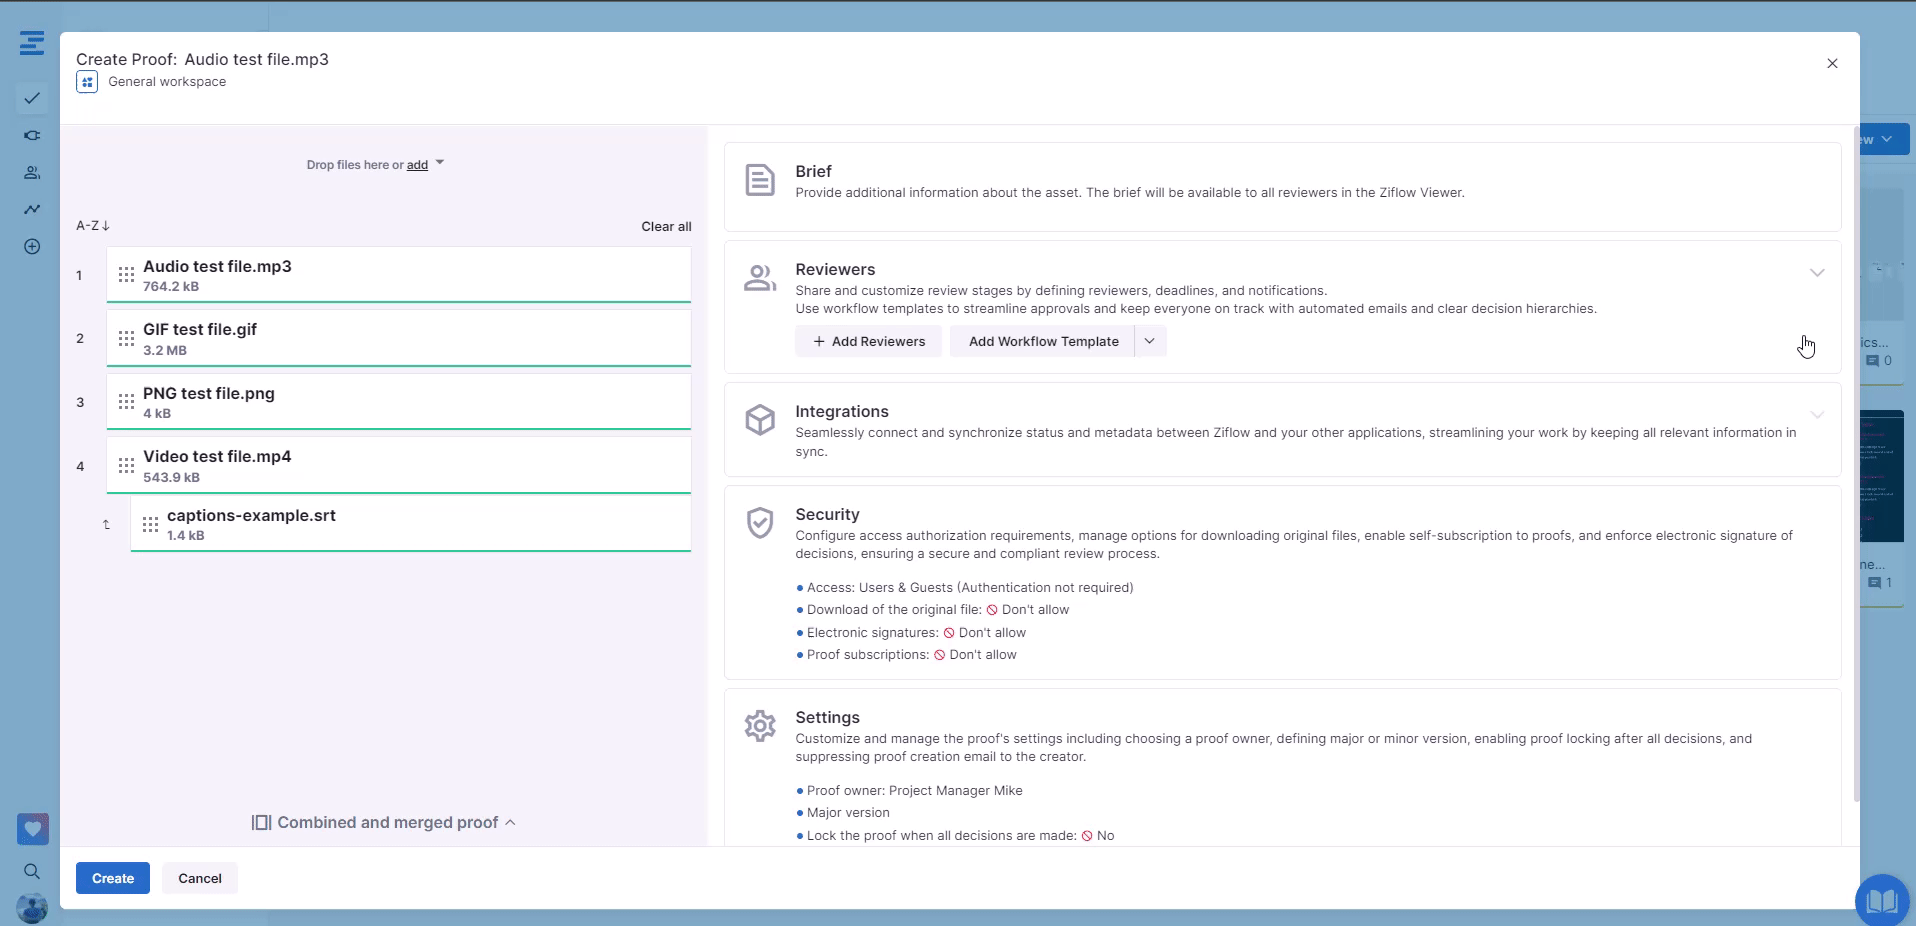This screenshot has height=926, width=1916.
Task: Click the Settings gear icon
Action: point(760,726)
